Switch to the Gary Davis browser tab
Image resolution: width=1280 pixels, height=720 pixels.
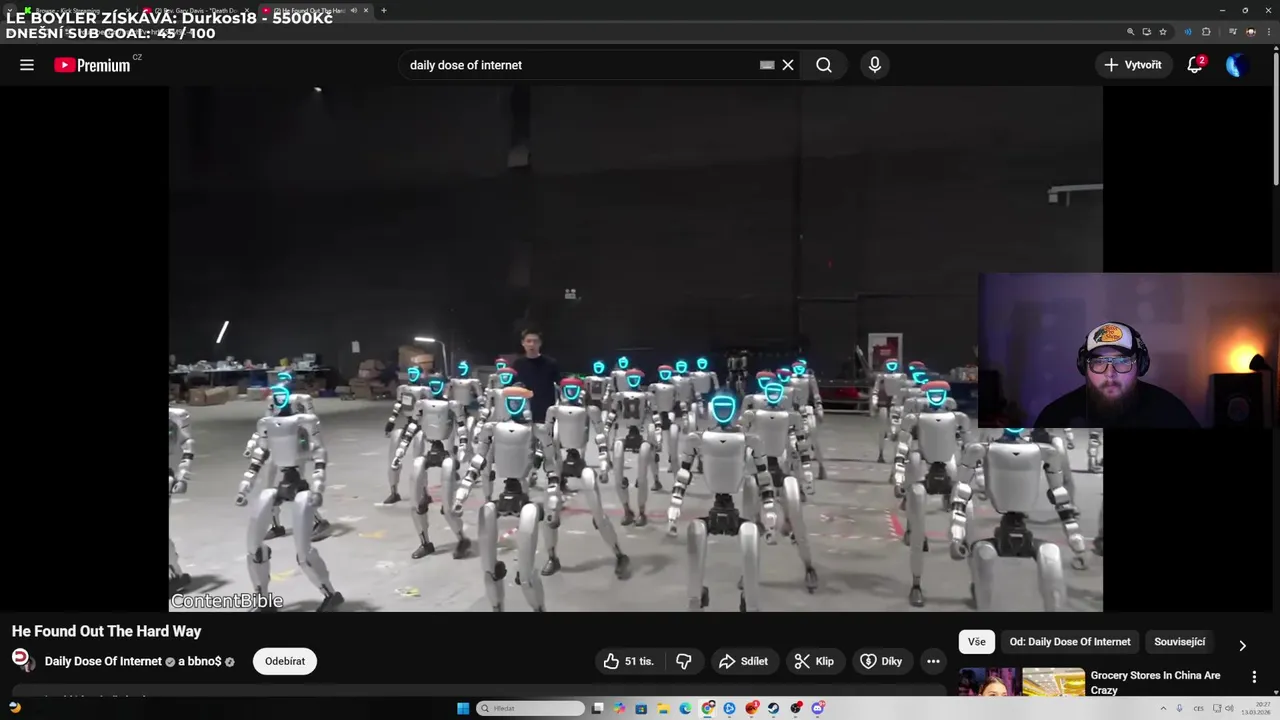point(195,11)
